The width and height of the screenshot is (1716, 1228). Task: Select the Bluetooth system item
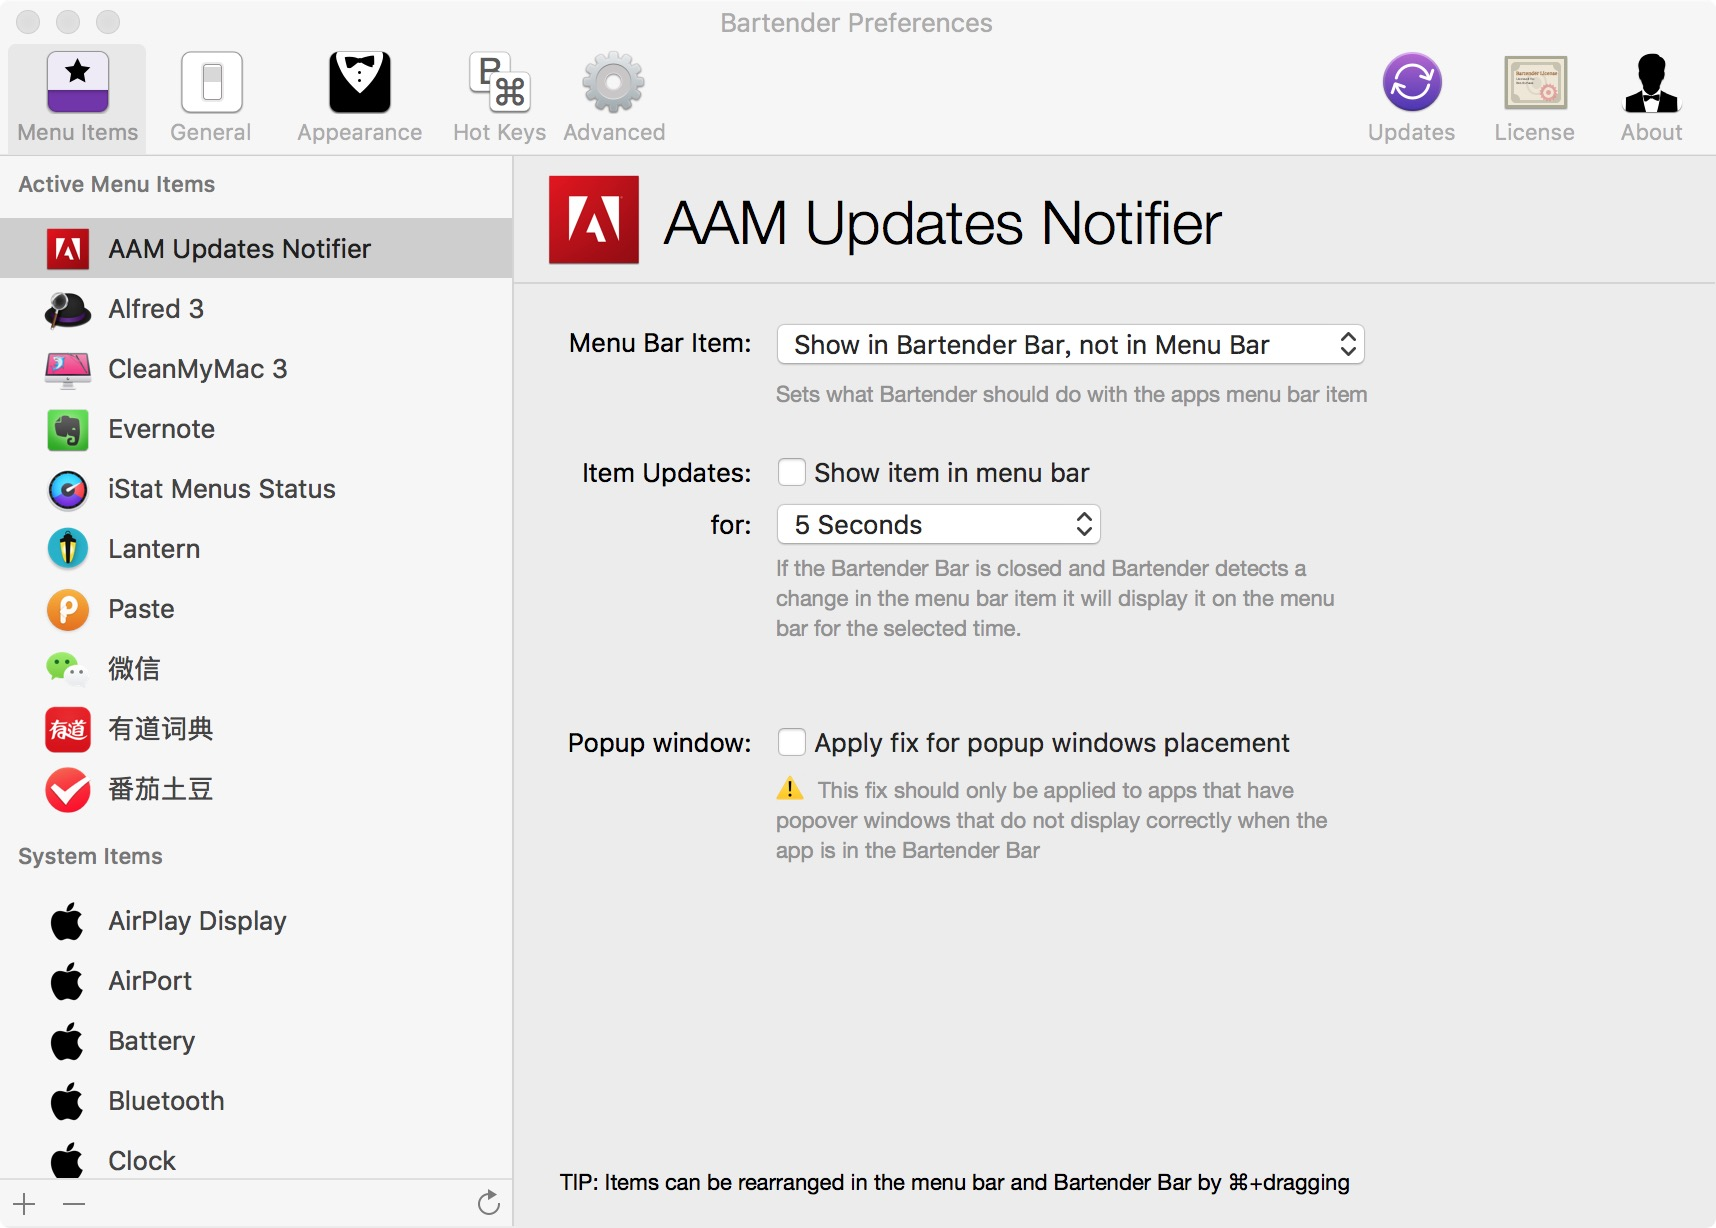pos(256,1101)
